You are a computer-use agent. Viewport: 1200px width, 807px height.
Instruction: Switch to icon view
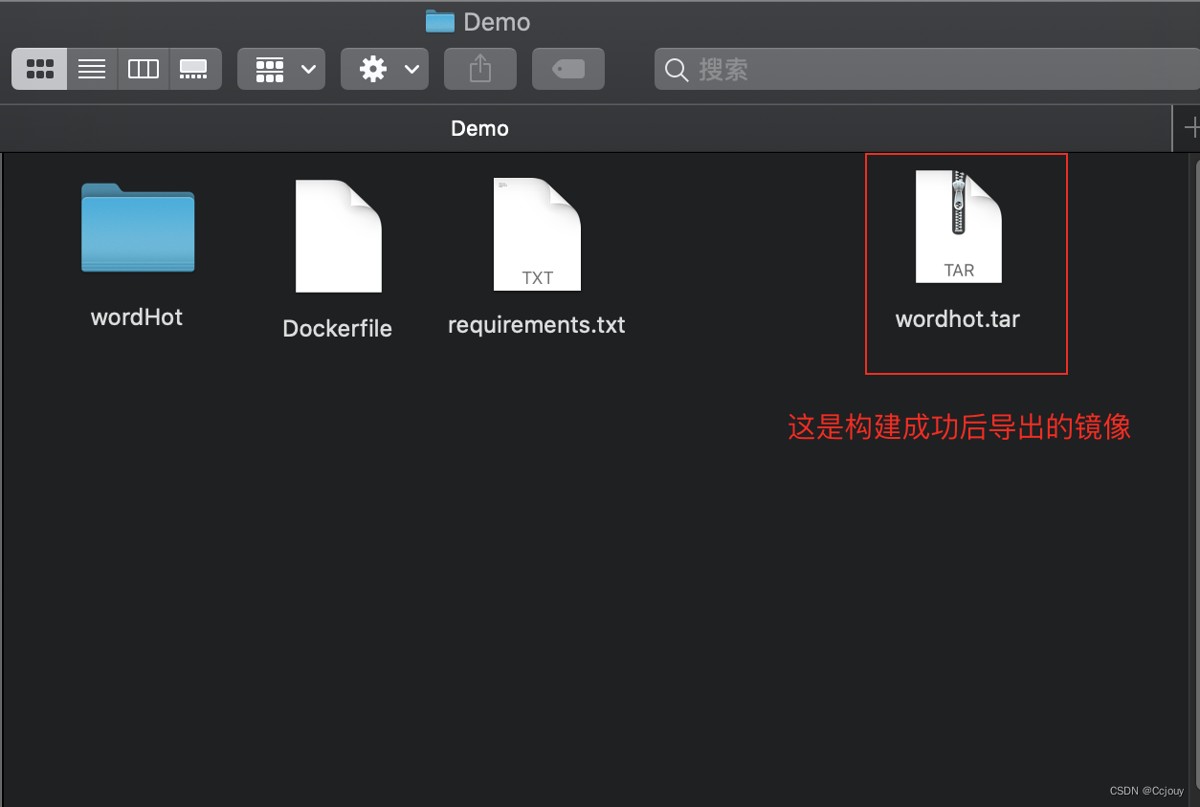point(40,69)
